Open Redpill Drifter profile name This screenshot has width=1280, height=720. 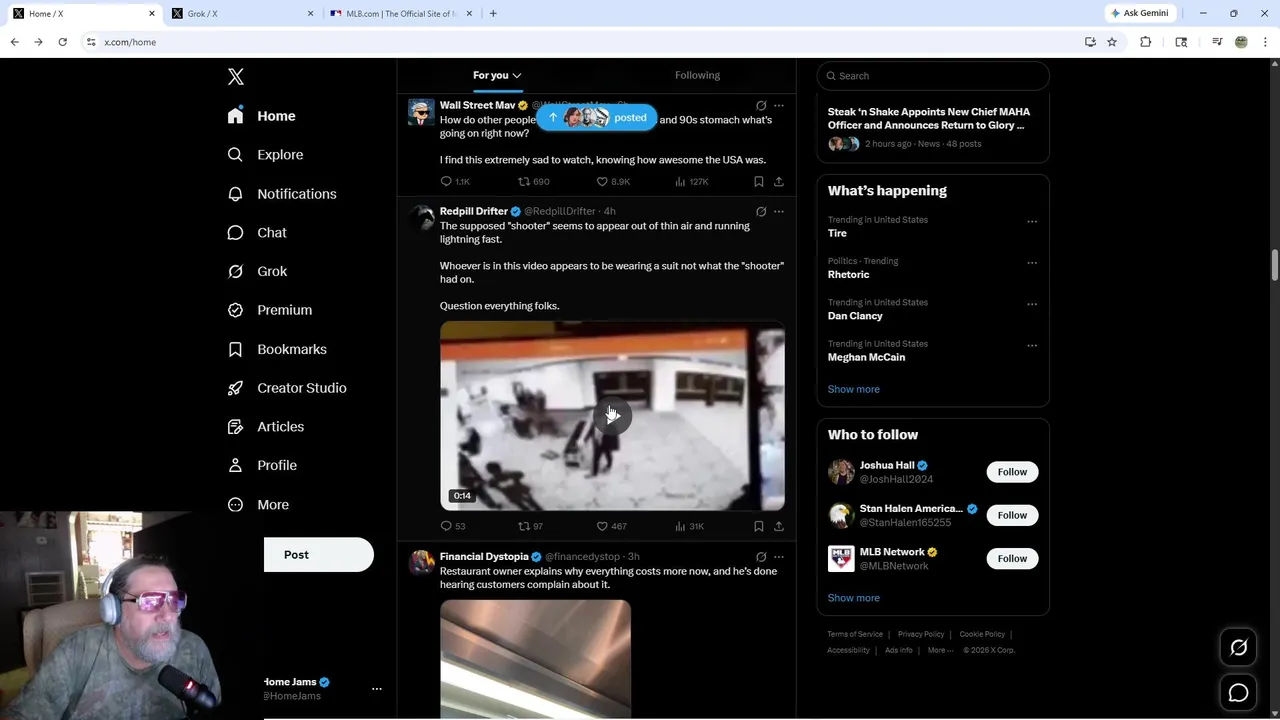pos(474,212)
